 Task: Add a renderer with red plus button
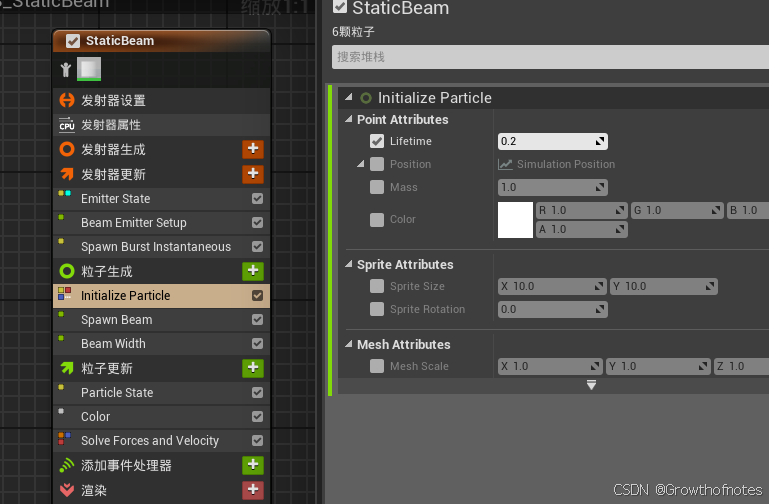tap(253, 489)
